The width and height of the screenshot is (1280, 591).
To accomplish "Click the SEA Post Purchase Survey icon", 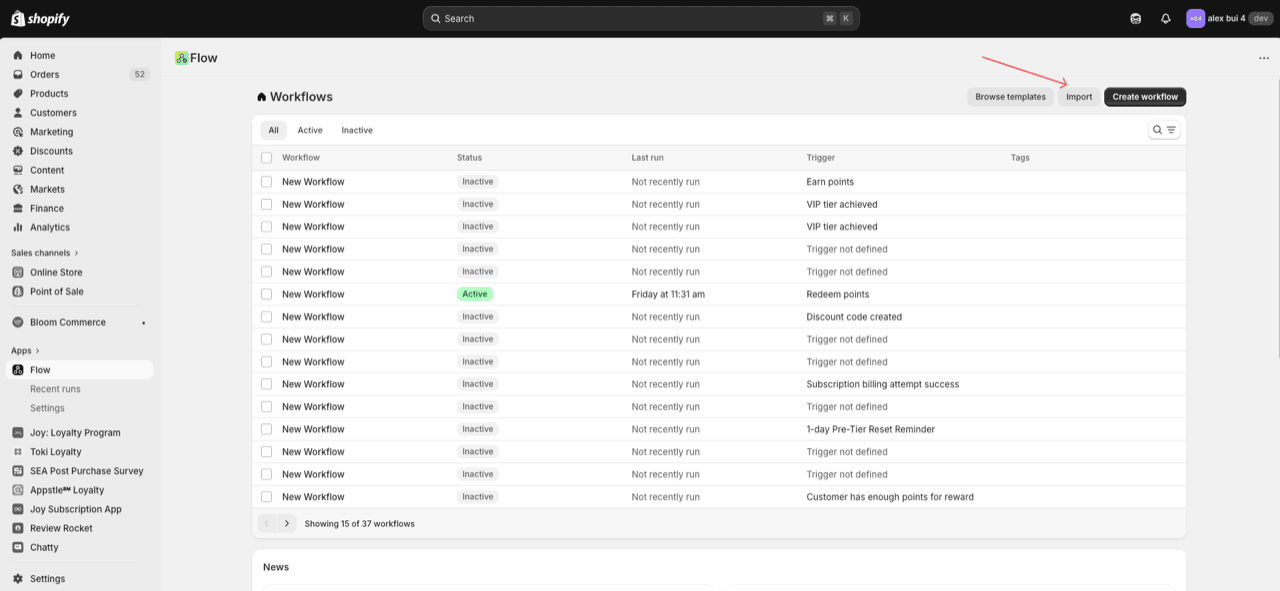I will [x=18, y=471].
